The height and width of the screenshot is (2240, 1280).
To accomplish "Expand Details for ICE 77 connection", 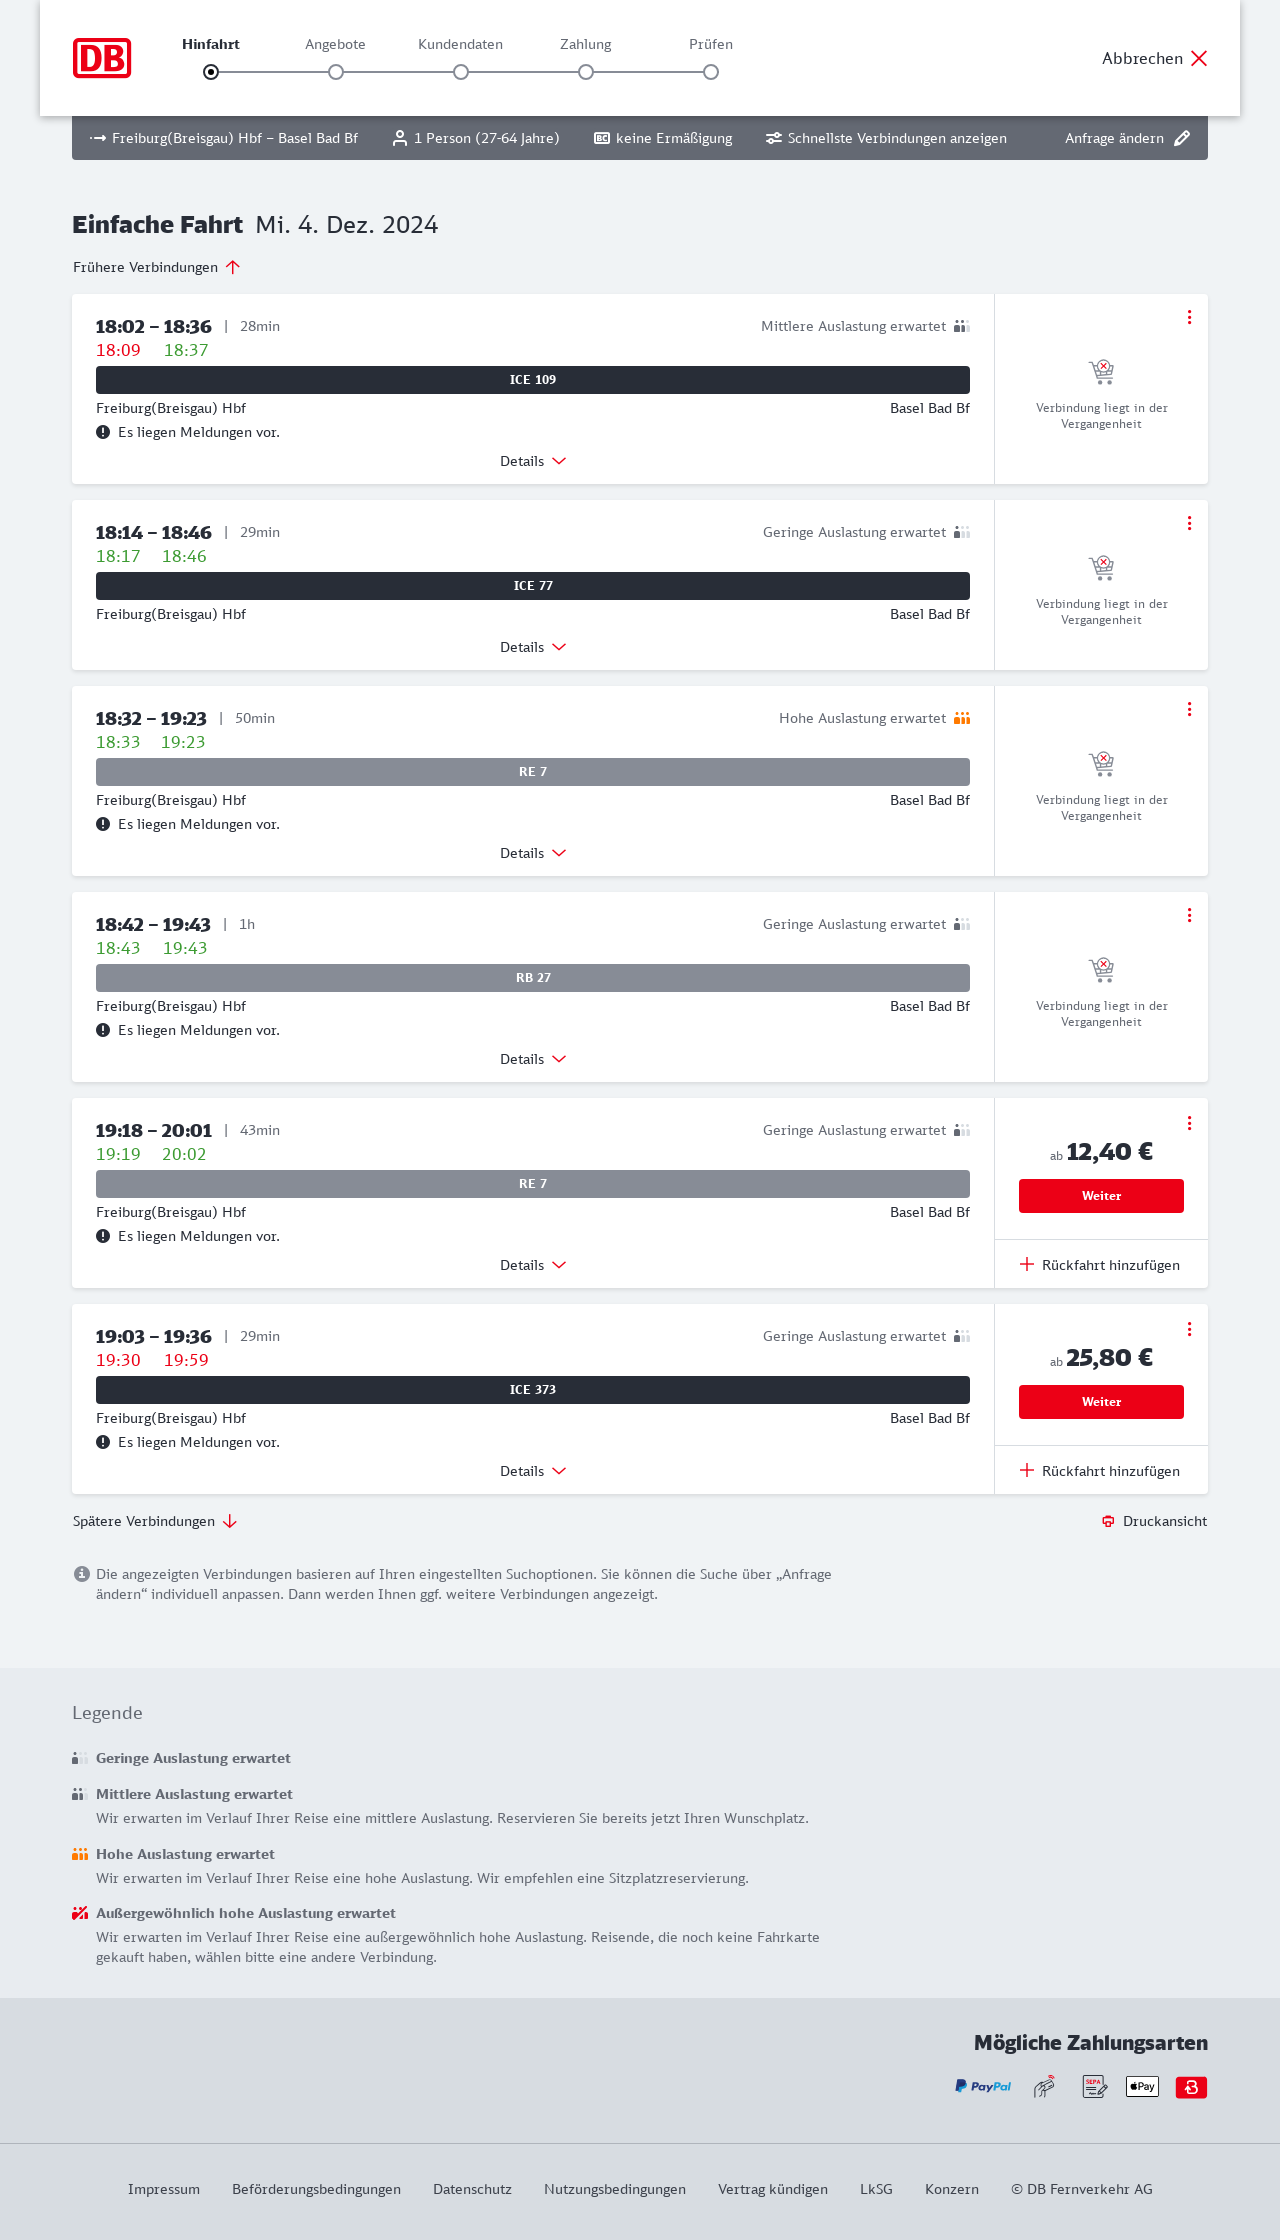I will pyautogui.click(x=533, y=647).
